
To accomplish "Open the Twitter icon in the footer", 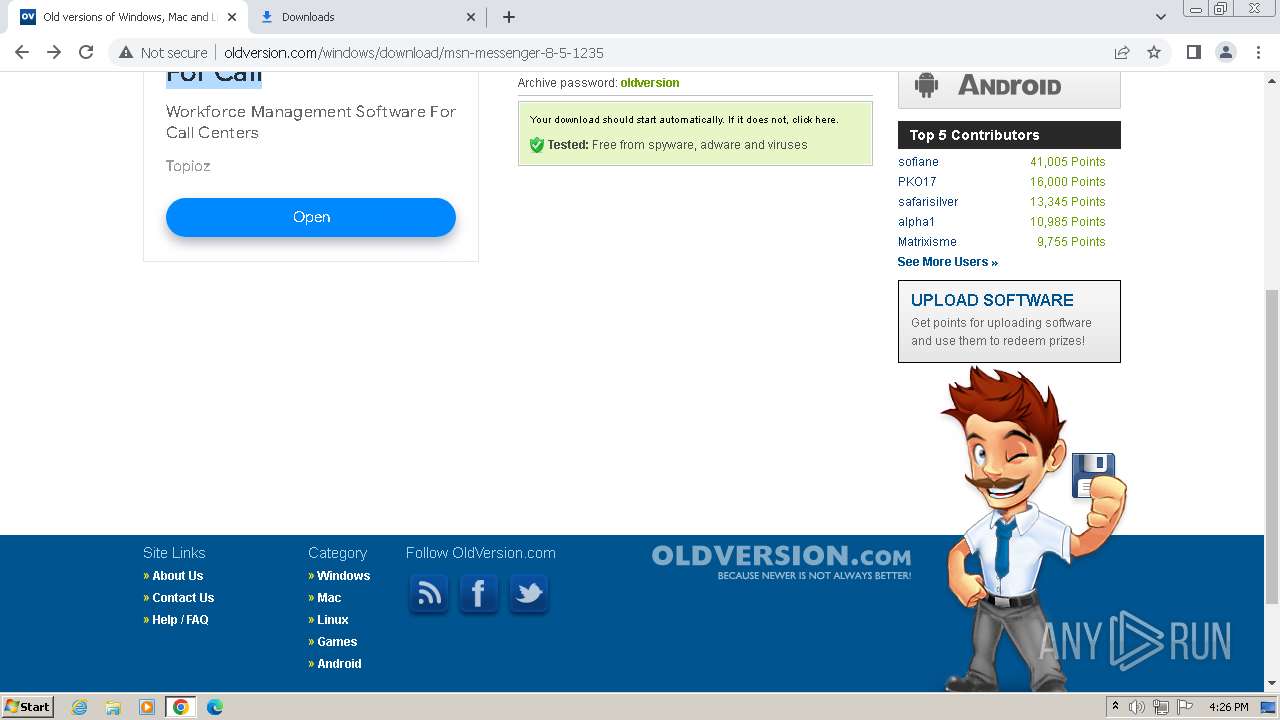I will [x=528, y=594].
